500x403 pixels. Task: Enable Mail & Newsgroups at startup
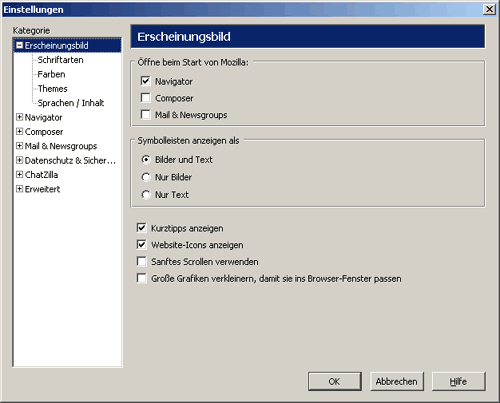coord(145,114)
